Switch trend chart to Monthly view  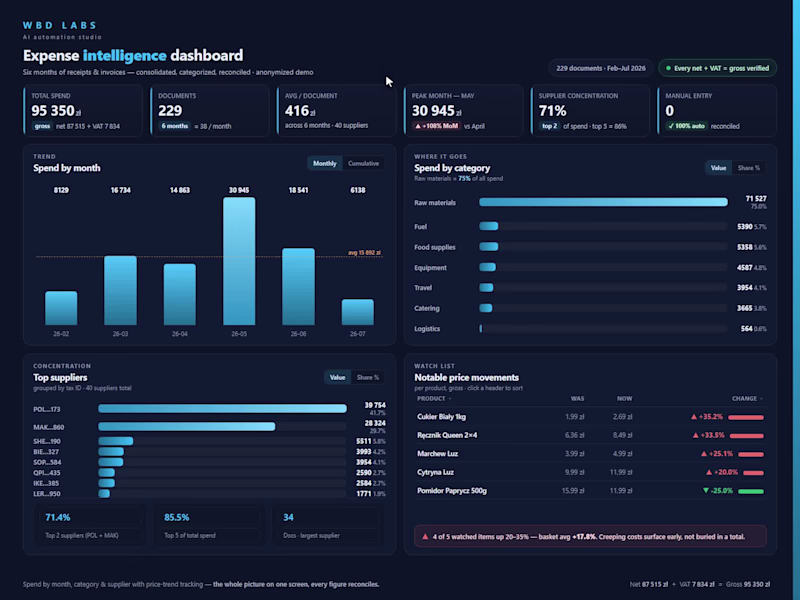tap(324, 163)
